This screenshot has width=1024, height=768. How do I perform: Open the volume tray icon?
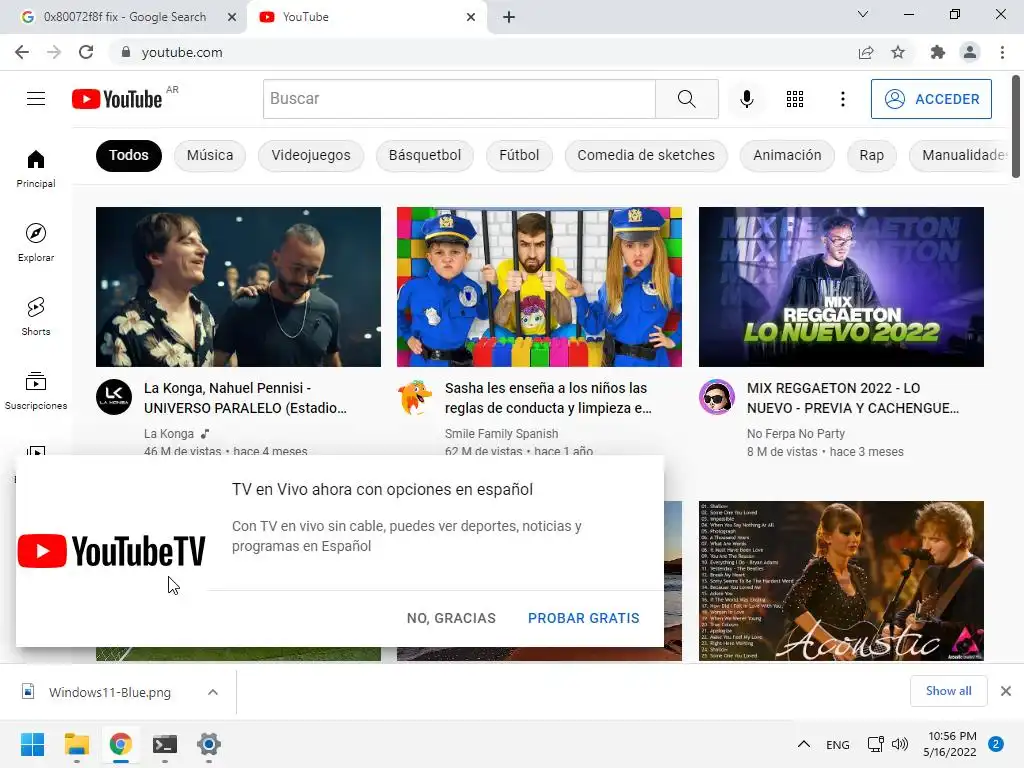pyautogui.click(x=900, y=744)
